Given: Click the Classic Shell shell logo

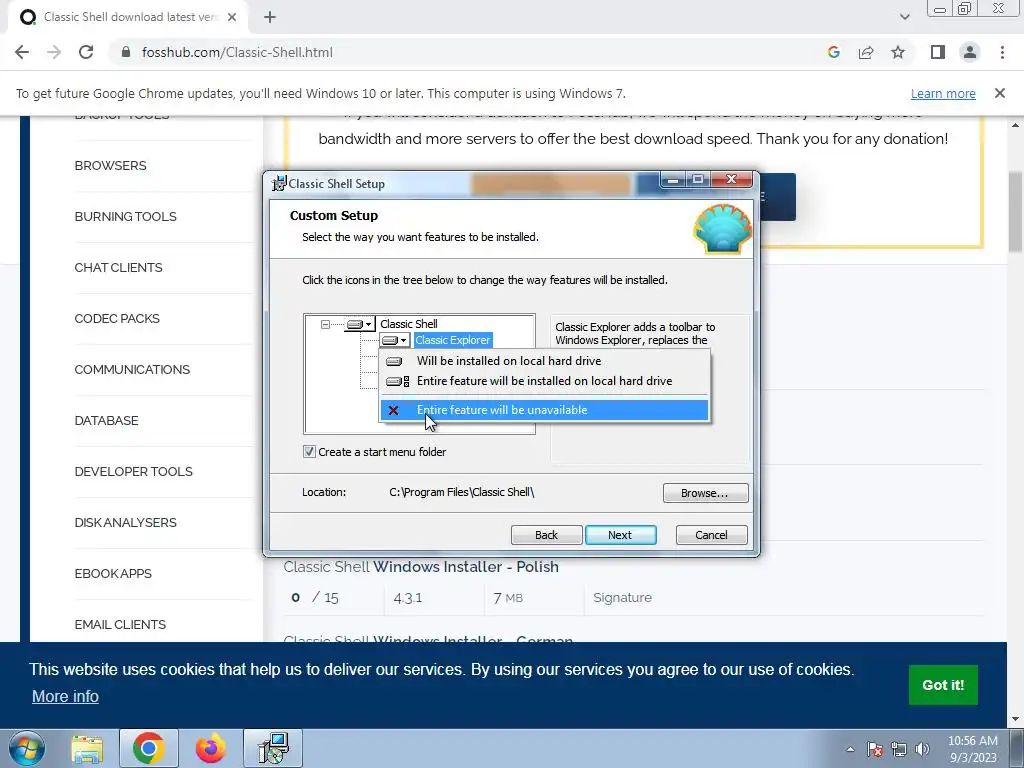Looking at the screenshot, I should [x=722, y=229].
